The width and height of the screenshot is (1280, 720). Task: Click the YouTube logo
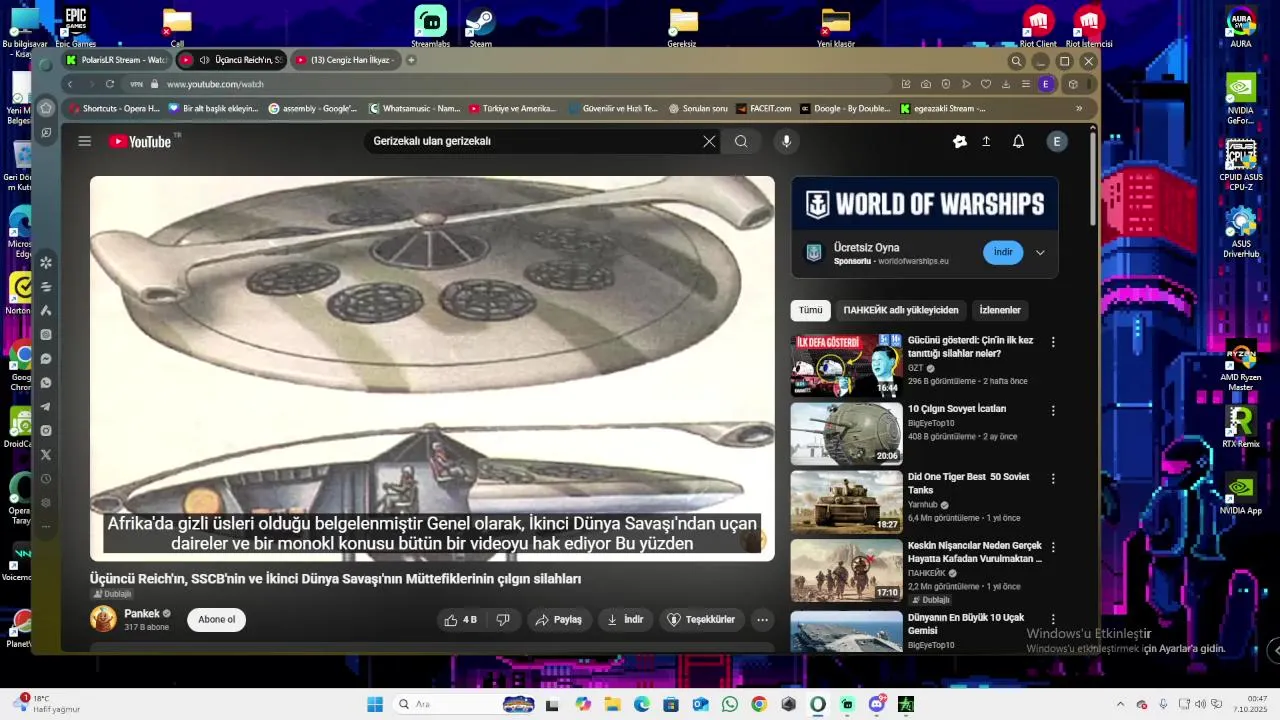click(140, 142)
